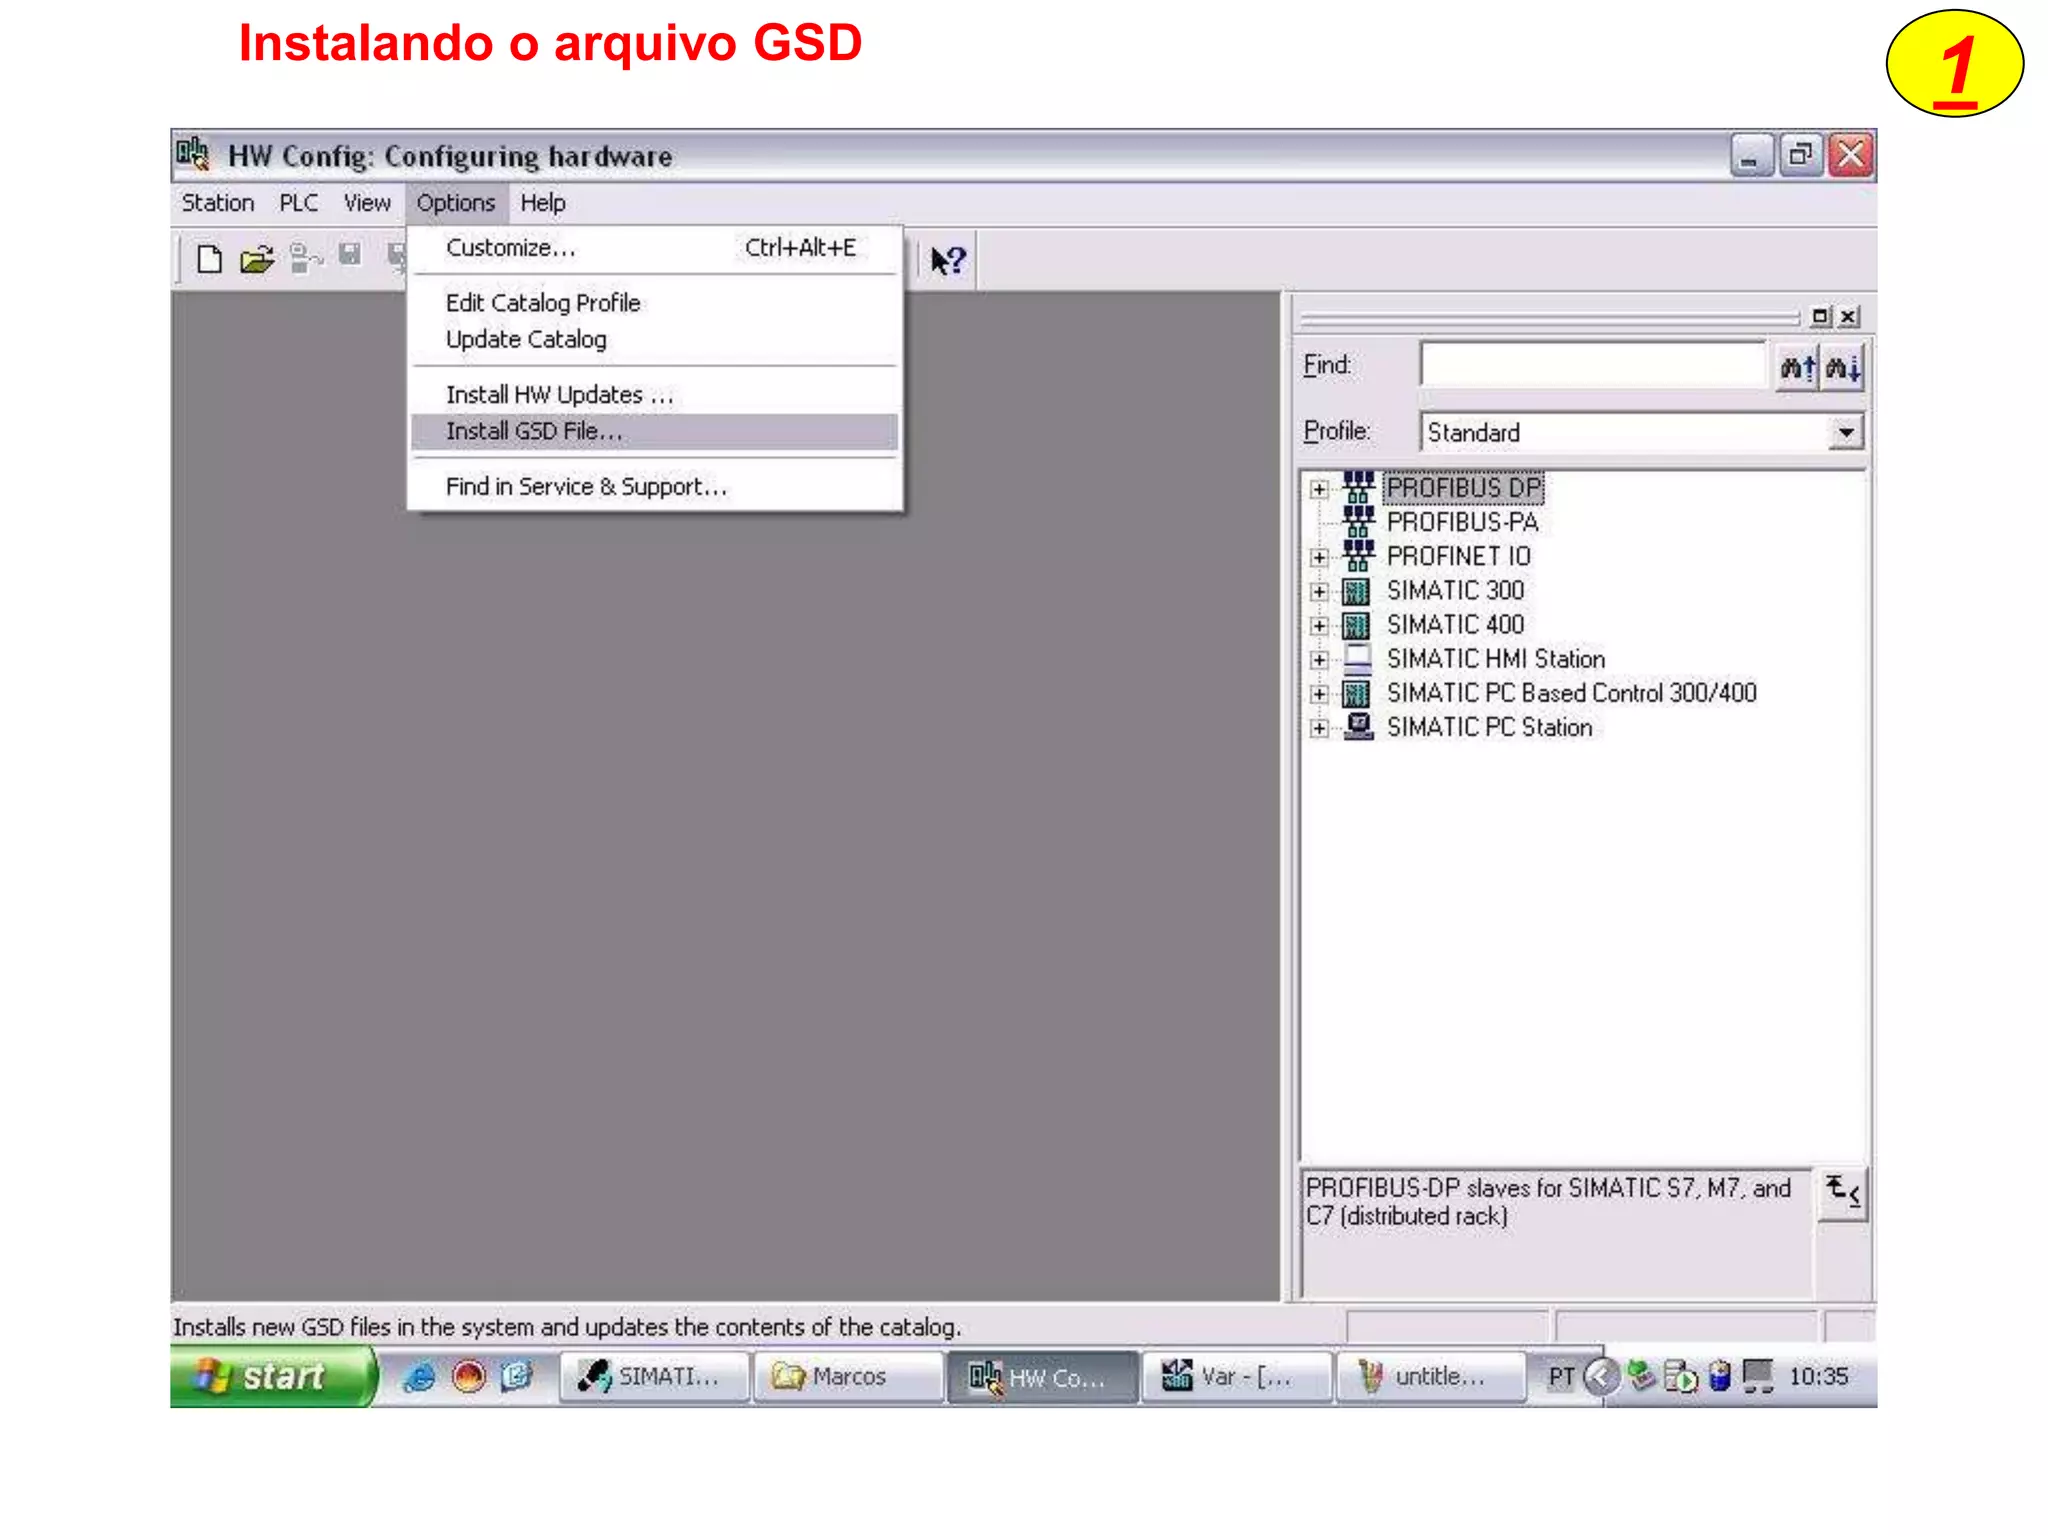Close the open Options menu
The height and width of the screenshot is (1536, 2048).
[x=456, y=203]
